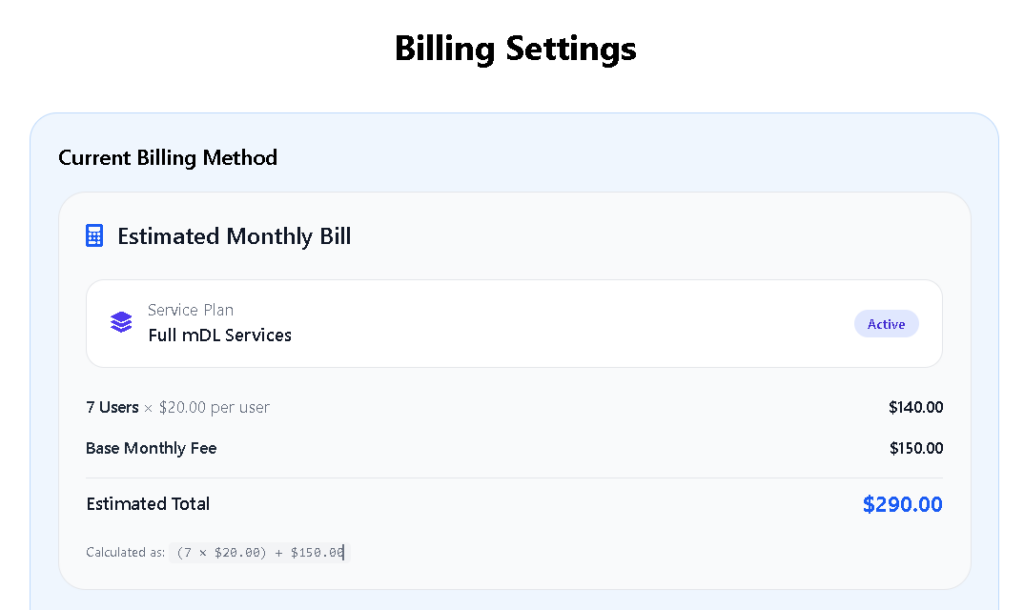Image resolution: width=1024 pixels, height=610 pixels.
Task: Click the calculation formula code box
Action: 260,553
